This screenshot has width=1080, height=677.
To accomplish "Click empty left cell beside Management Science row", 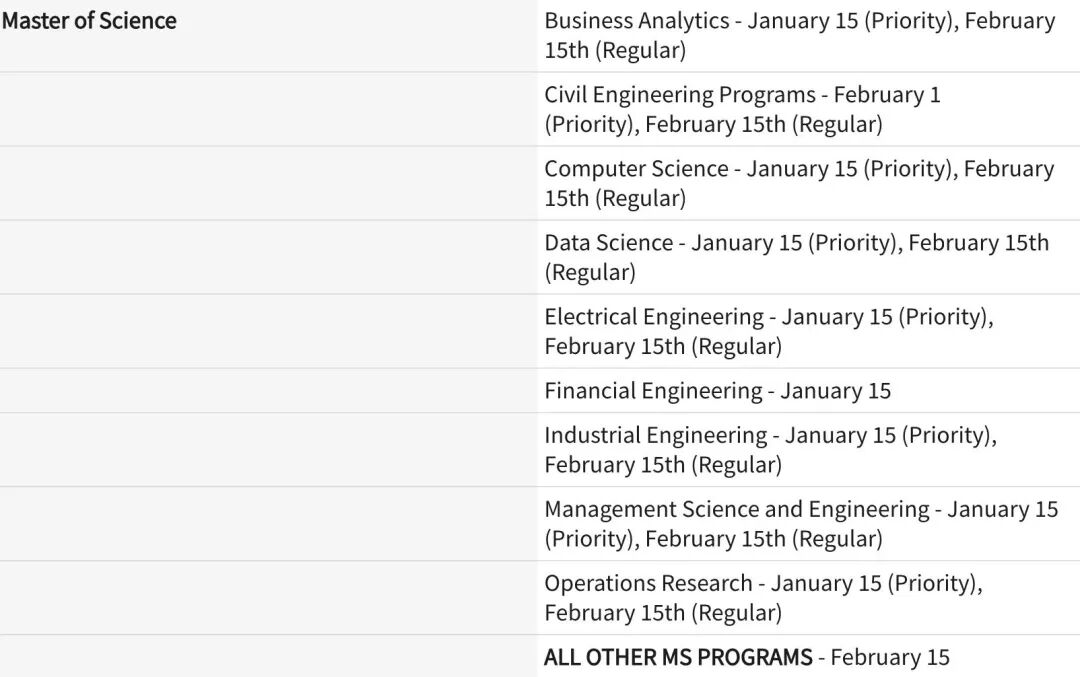I will [268, 524].
